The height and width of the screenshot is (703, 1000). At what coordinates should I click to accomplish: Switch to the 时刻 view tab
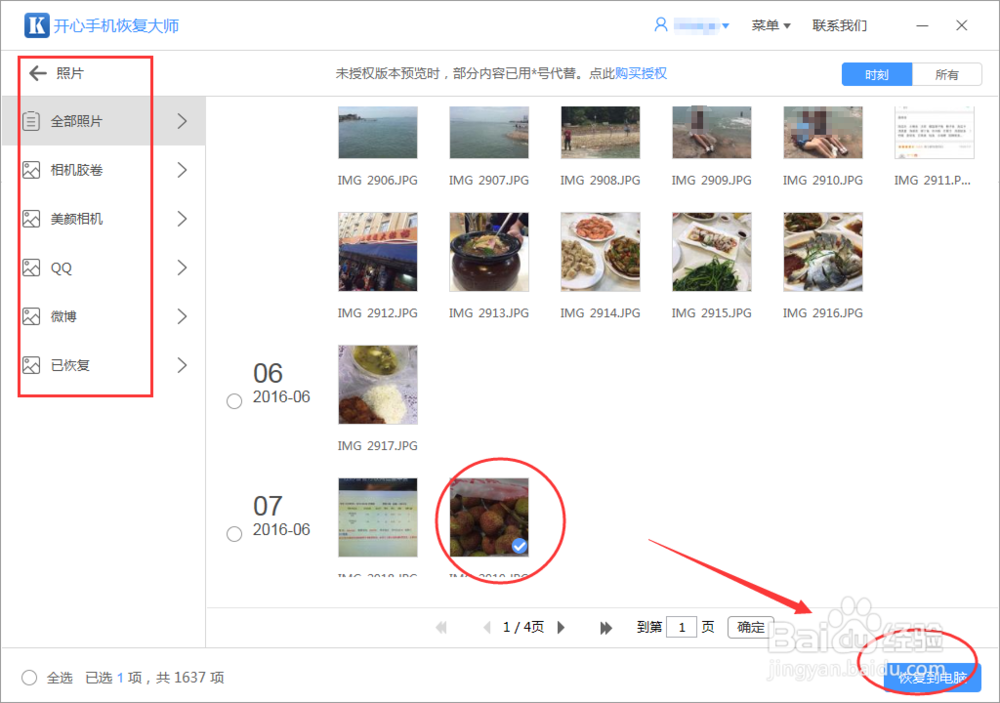click(876, 74)
